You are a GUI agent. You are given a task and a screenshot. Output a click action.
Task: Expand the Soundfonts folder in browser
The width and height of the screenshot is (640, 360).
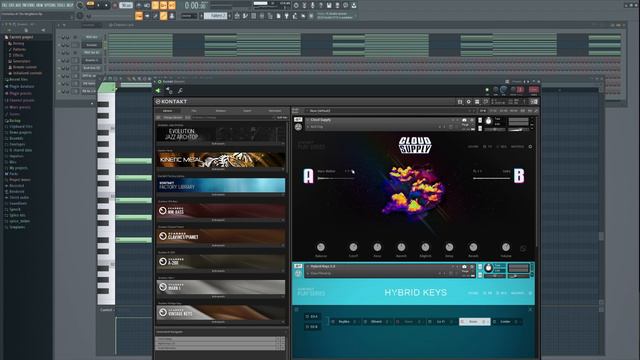coord(18,203)
